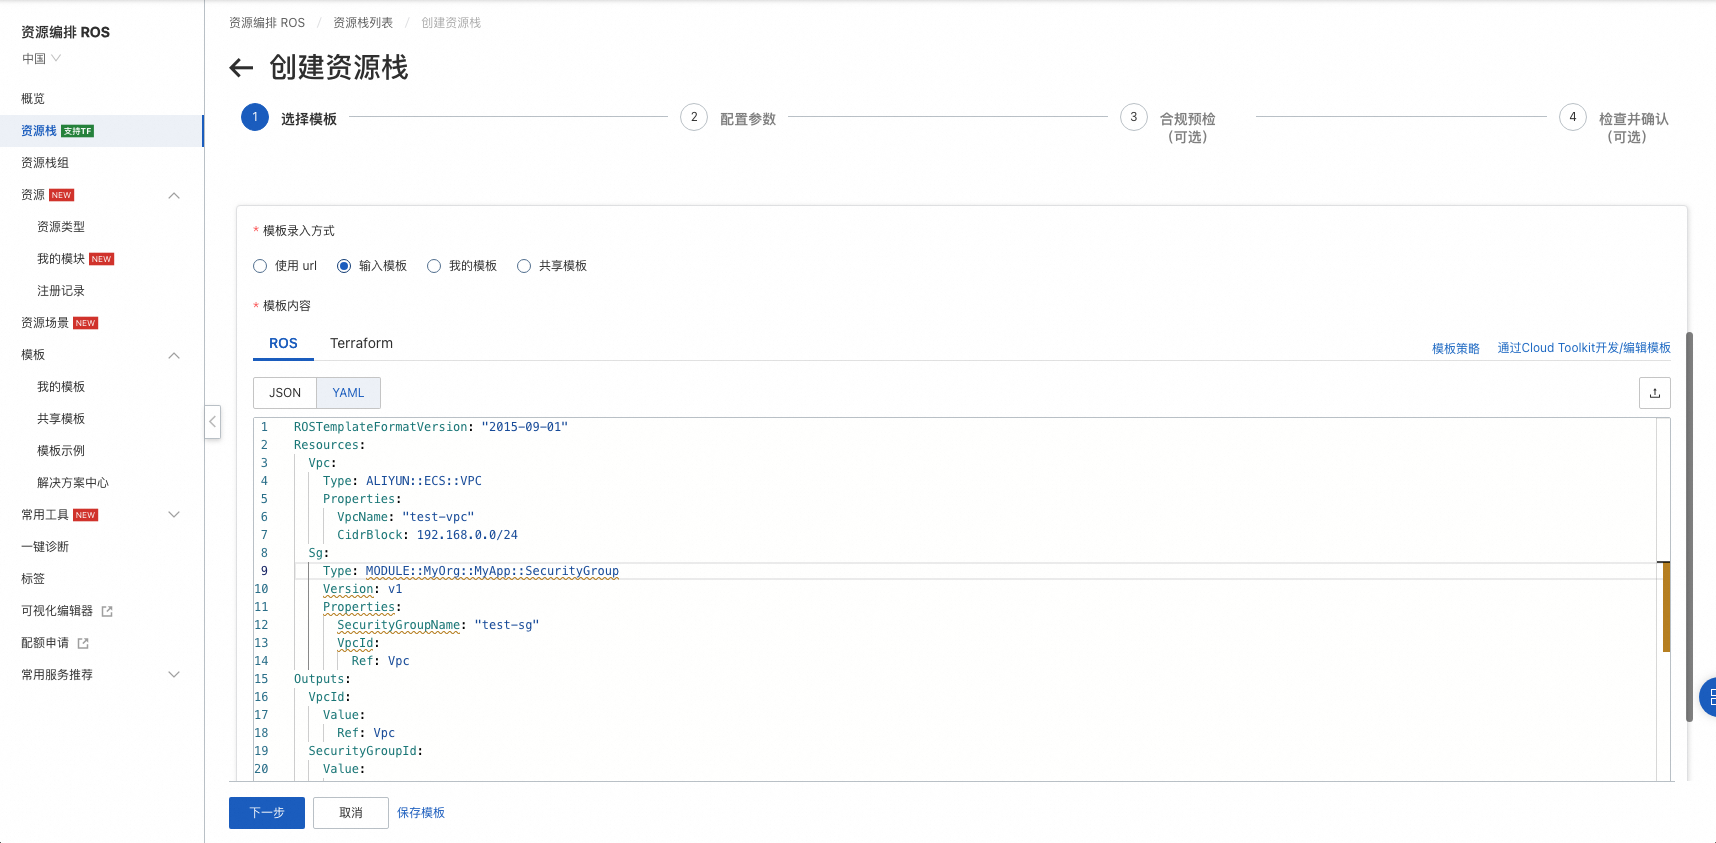Expand the 常用服务推荐 sidebar group
Screen dimensions: 1716x843
coord(174,675)
